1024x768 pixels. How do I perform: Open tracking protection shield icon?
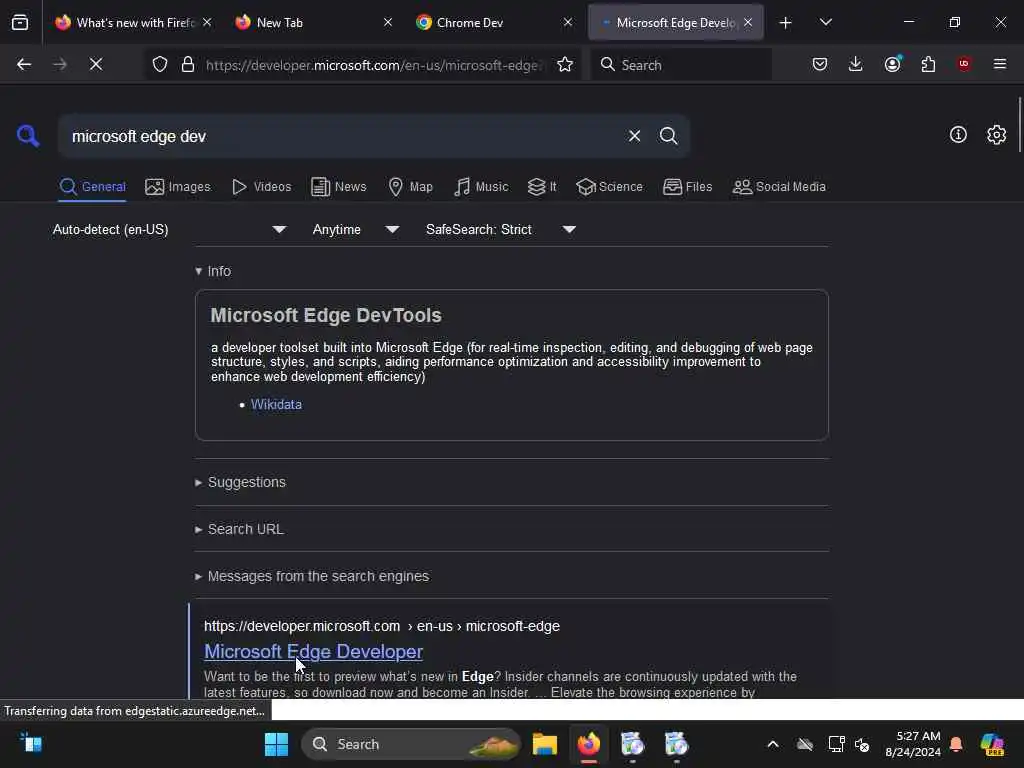(x=160, y=64)
